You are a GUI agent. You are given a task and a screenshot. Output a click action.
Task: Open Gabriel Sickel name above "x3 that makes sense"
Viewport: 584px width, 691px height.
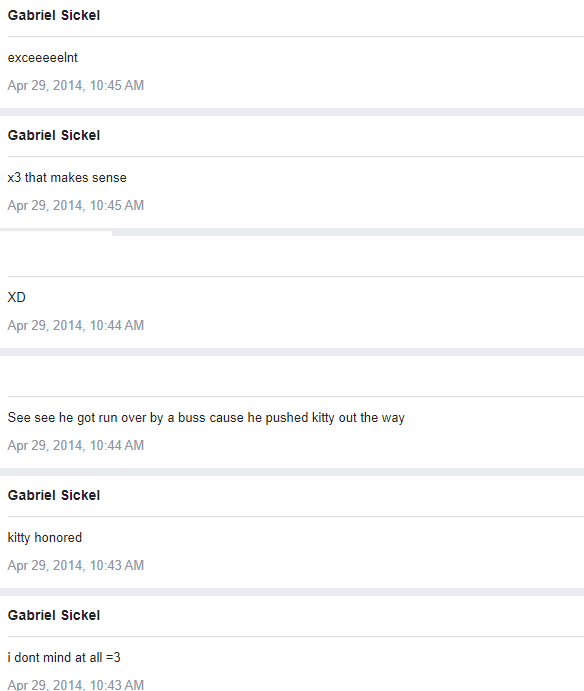pos(54,135)
